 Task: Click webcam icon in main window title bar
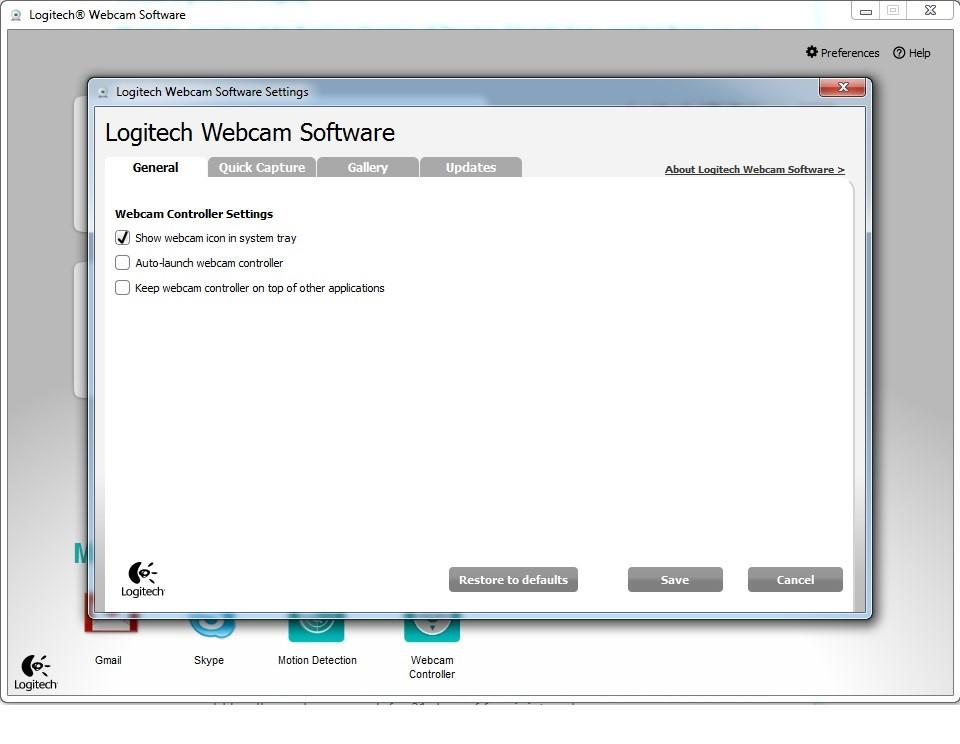pyautogui.click(x=17, y=15)
